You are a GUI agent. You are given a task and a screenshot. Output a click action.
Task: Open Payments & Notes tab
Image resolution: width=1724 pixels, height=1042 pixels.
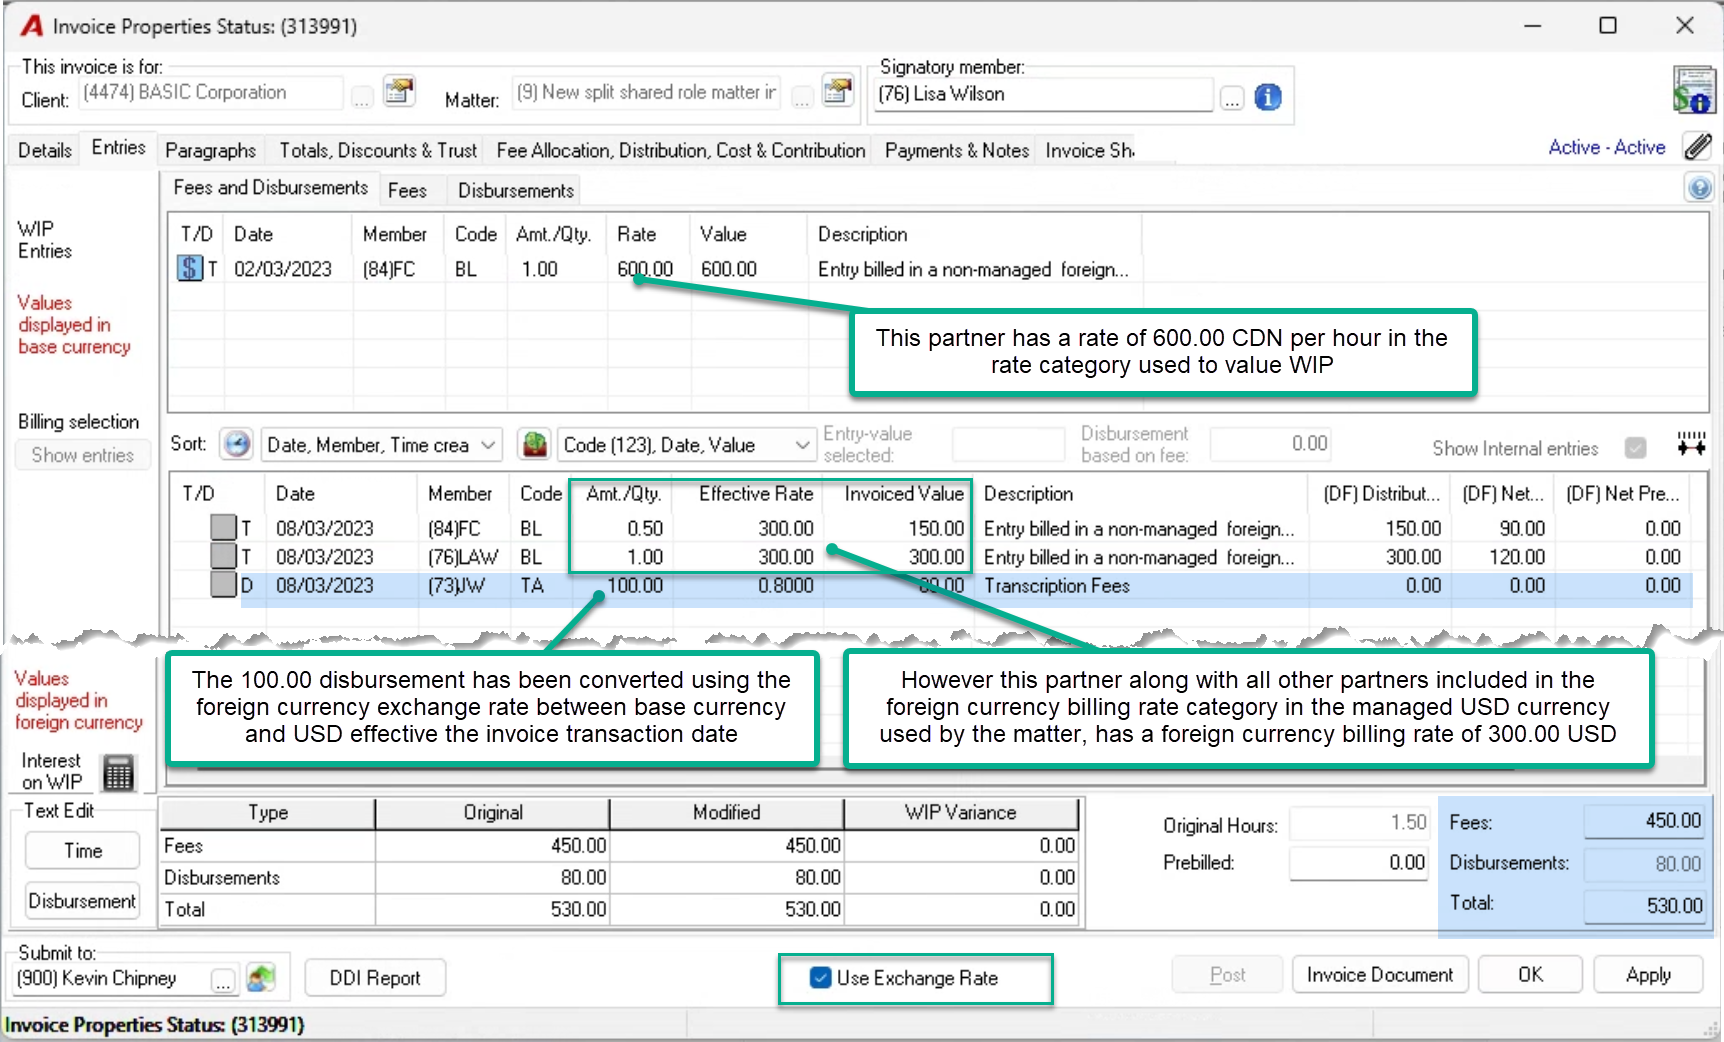(957, 150)
